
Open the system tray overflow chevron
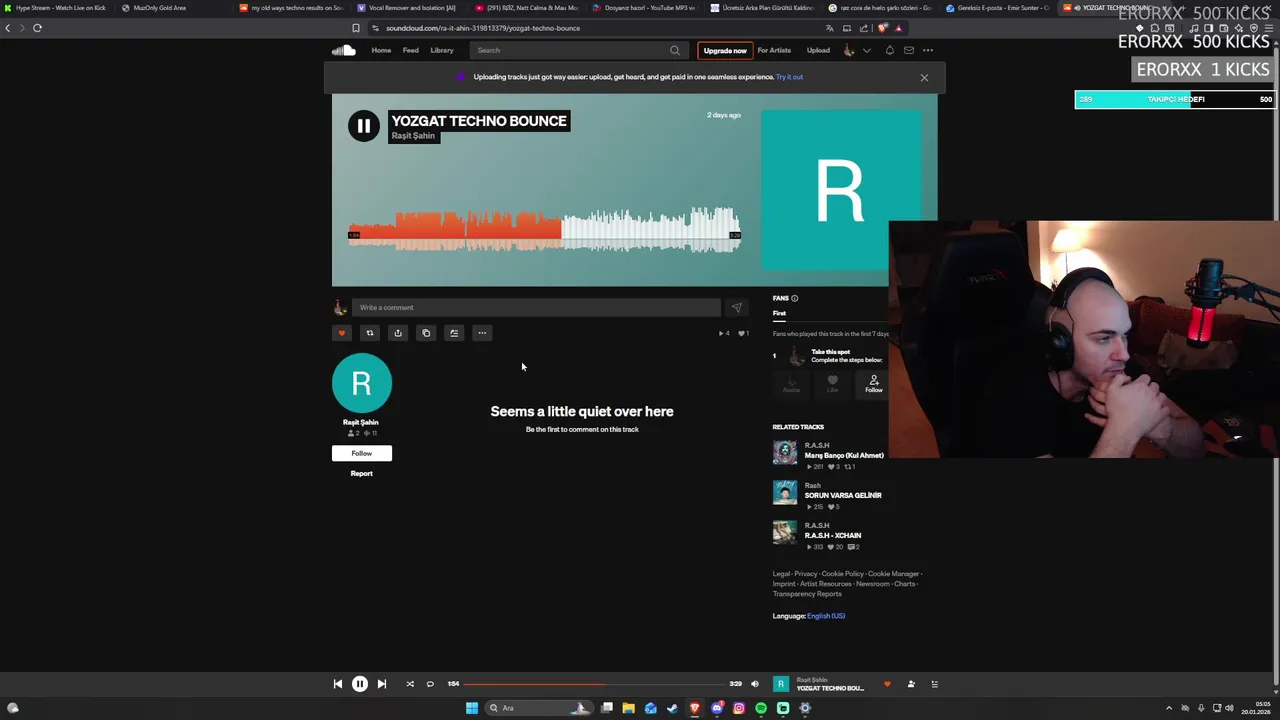[x=1169, y=708]
